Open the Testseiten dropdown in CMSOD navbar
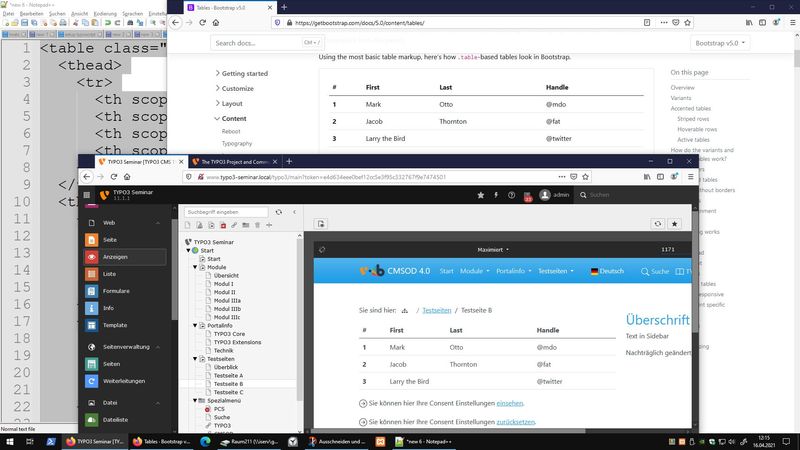The width and height of the screenshot is (800, 450). [556, 271]
